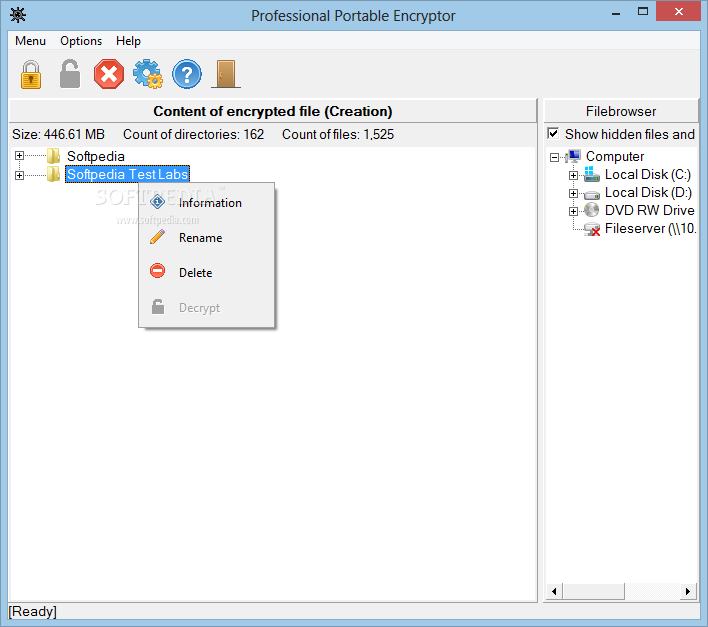Click the Local Disk (C:) drive icon
This screenshot has height=627, width=708.
592,174
